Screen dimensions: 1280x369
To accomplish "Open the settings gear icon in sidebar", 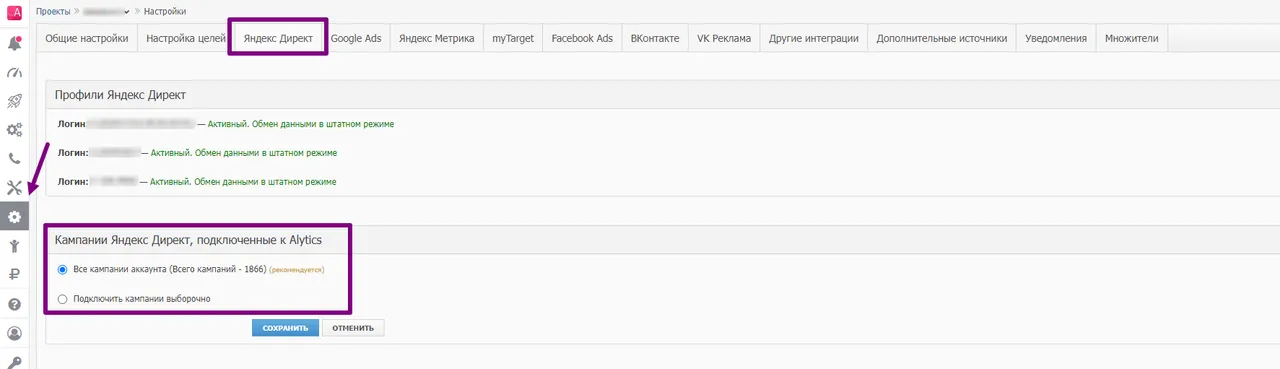I will coord(14,216).
